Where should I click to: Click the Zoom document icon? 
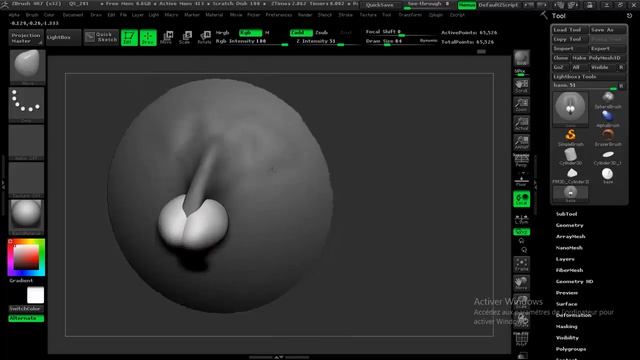(x=522, y=105)
